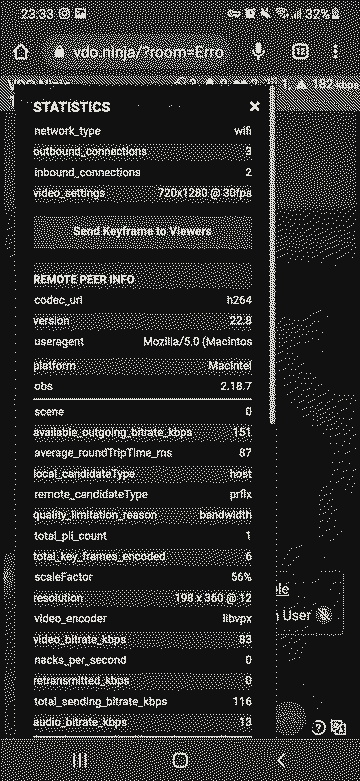Click the REMOTE PEER INFO heading
Viewport: 360px width, 781px height.
tap(84, 279)
